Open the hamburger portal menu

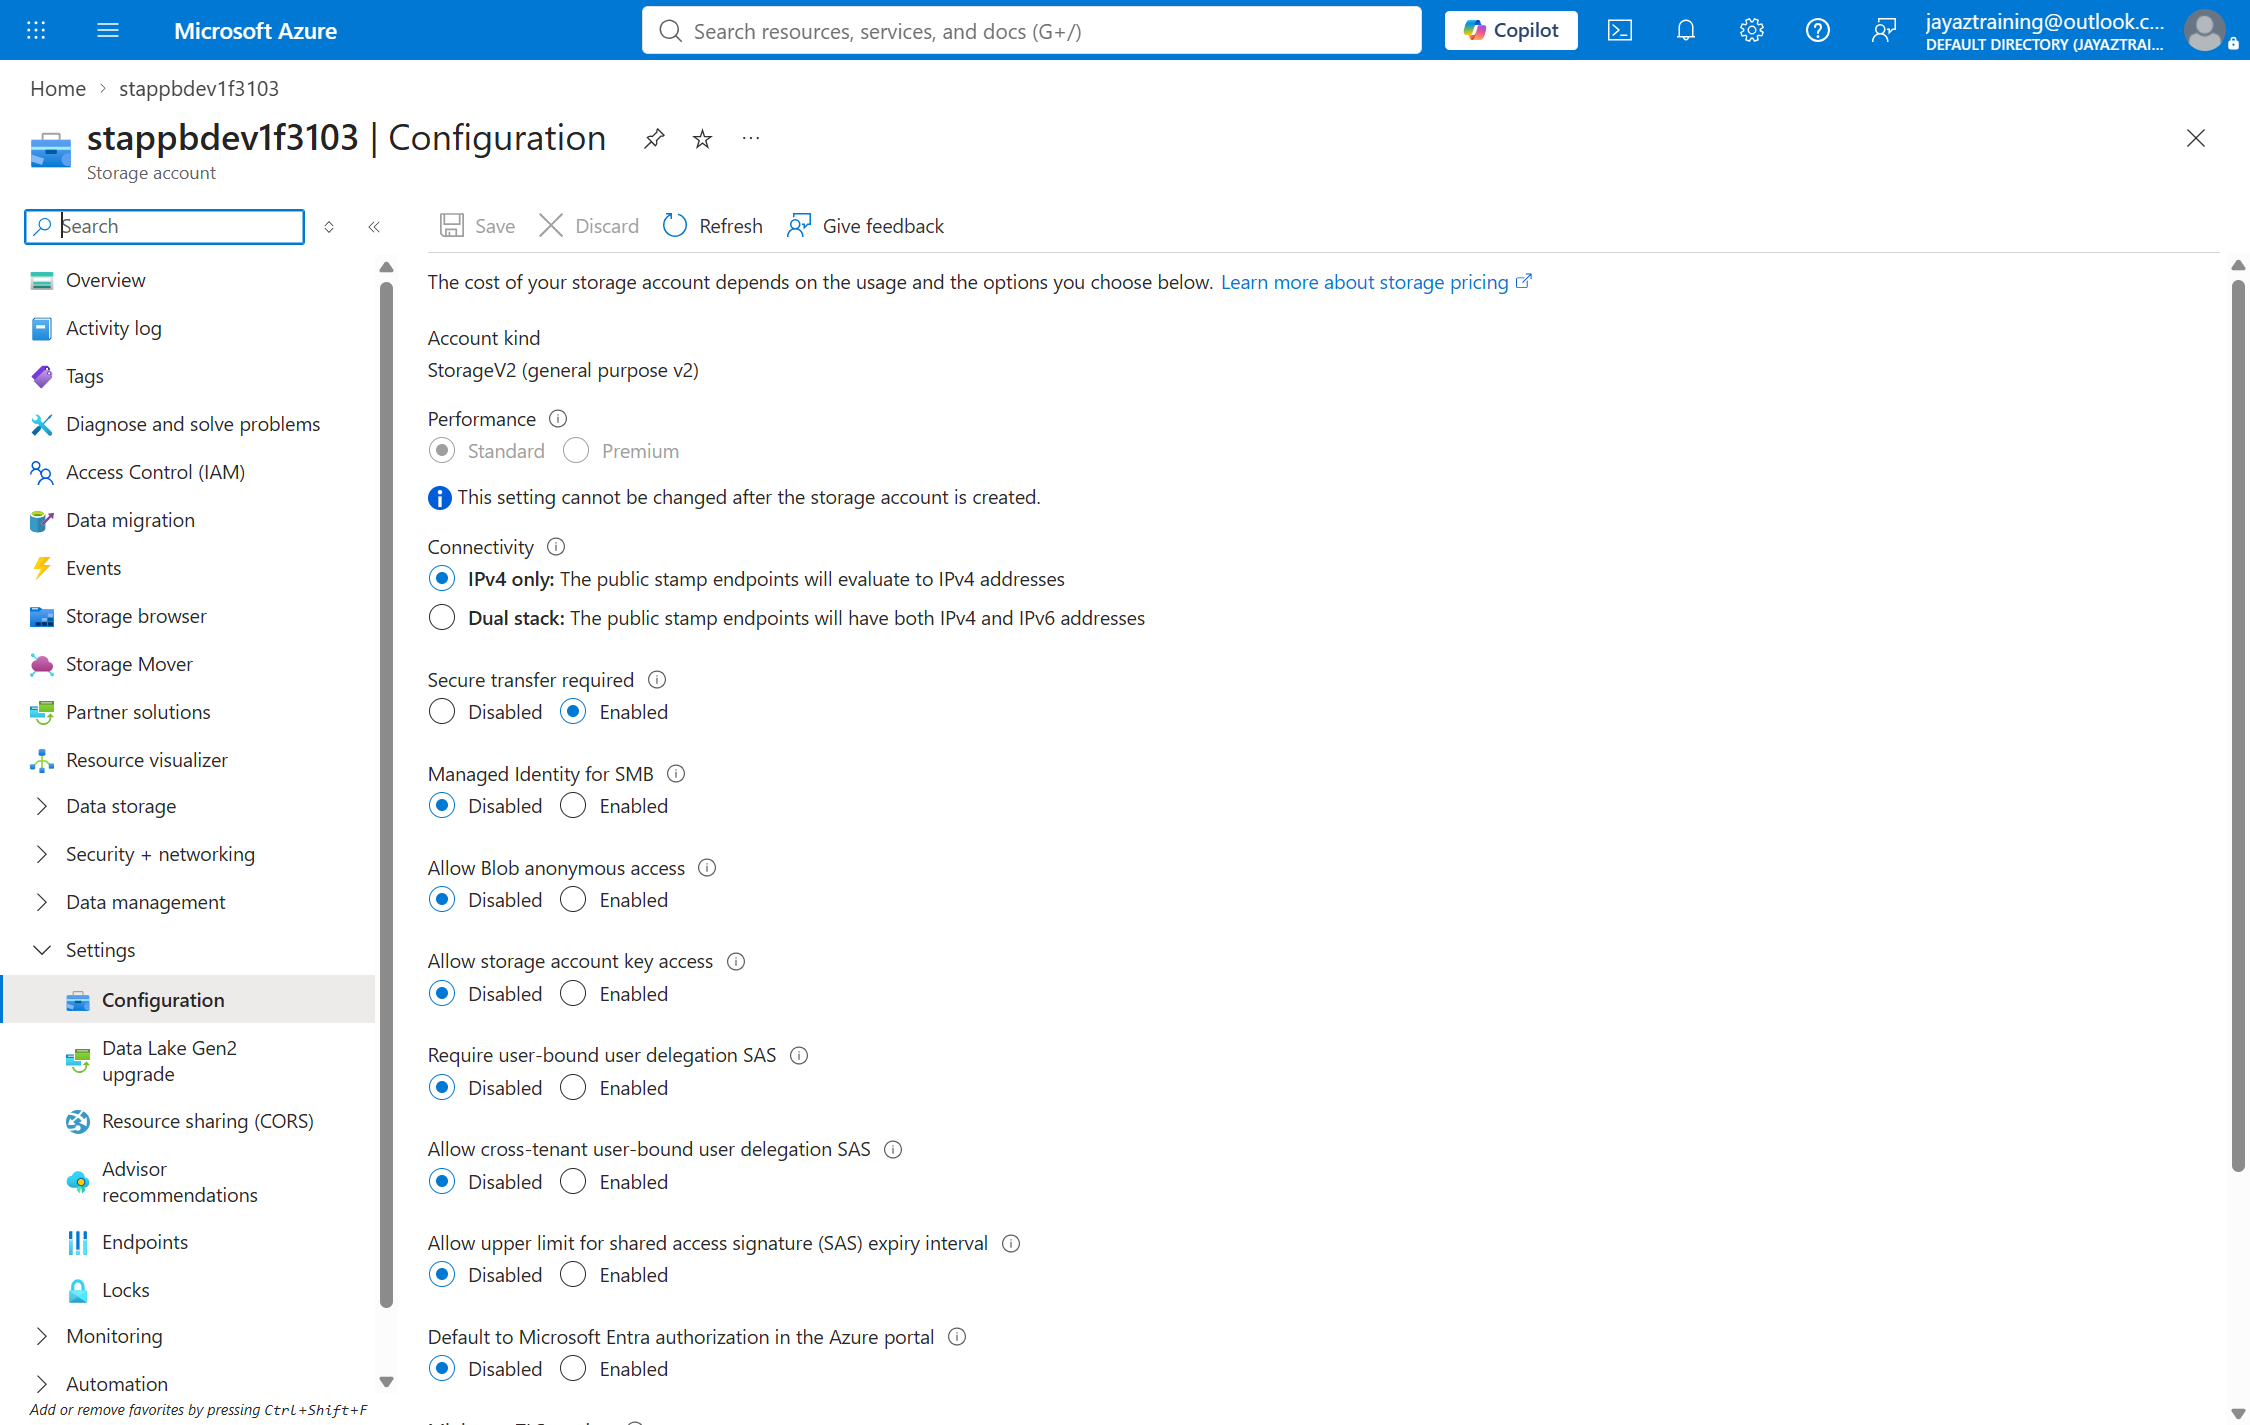[x=108, y=30]
